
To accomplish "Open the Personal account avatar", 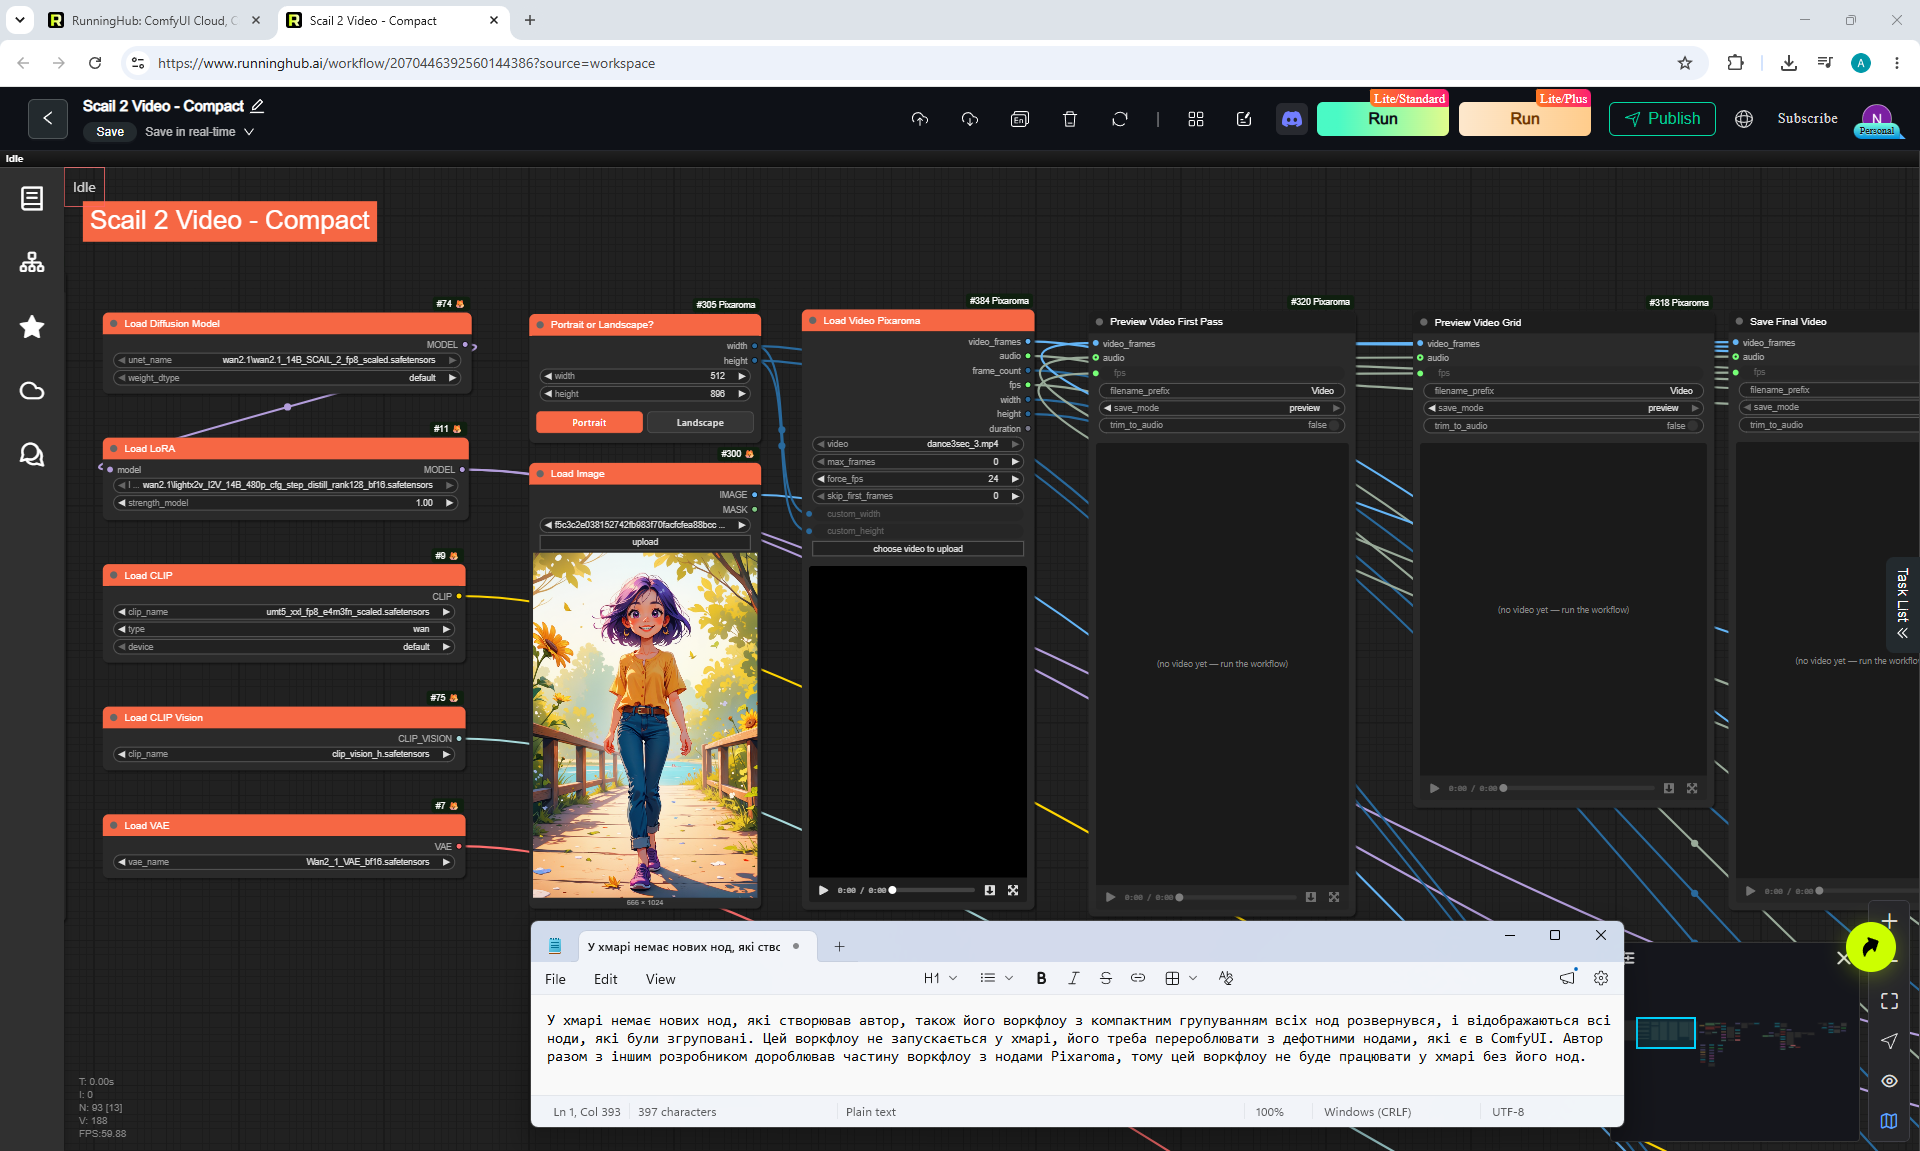I will [1877, 120].
